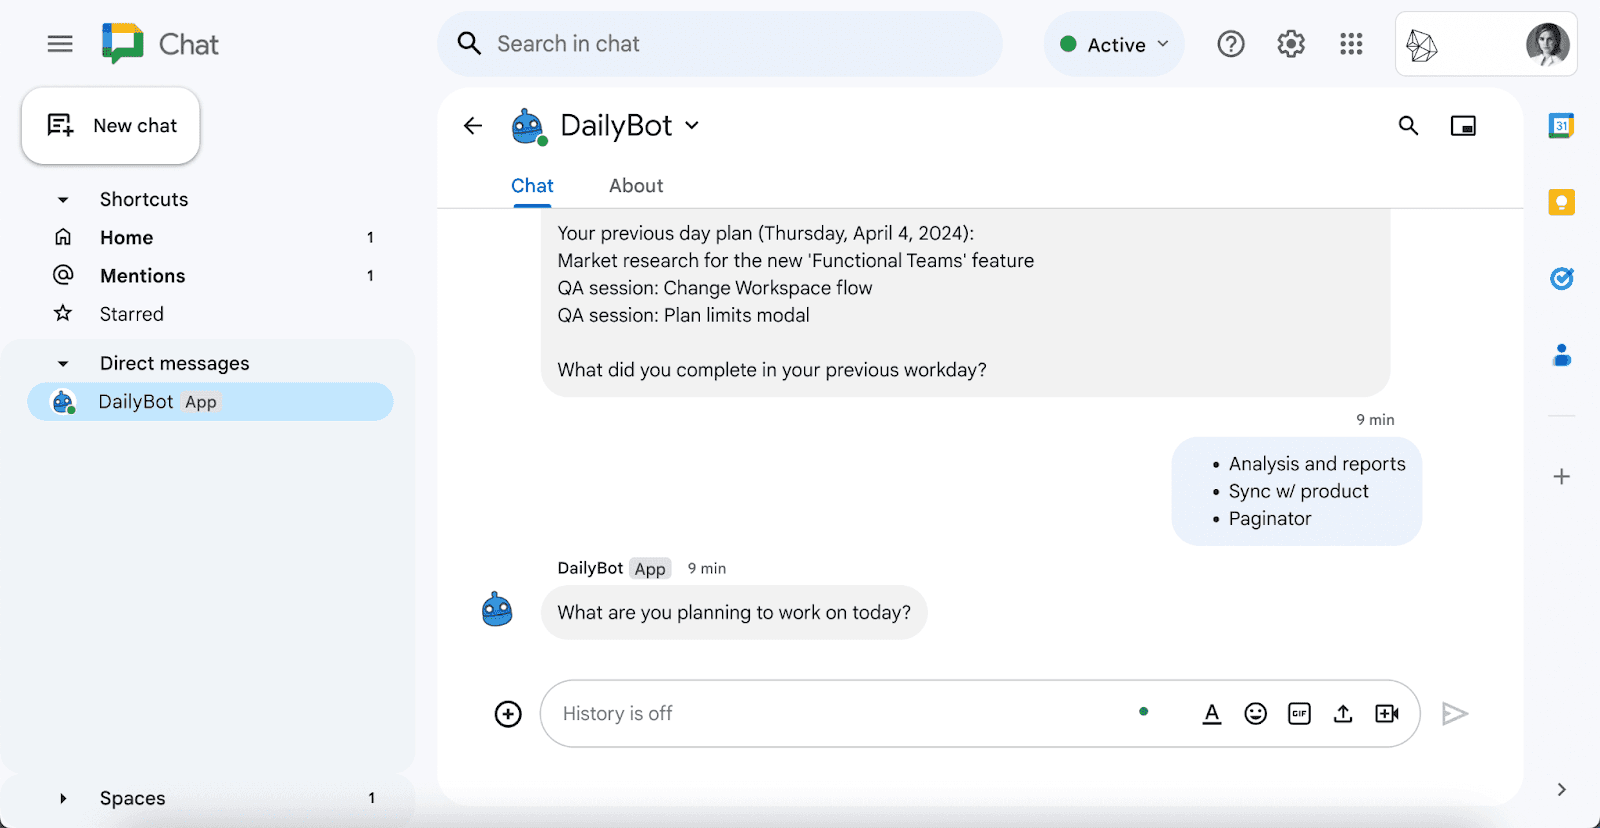Click the upload file icon
1600x828 pixels.
[x=1343, y=714]
